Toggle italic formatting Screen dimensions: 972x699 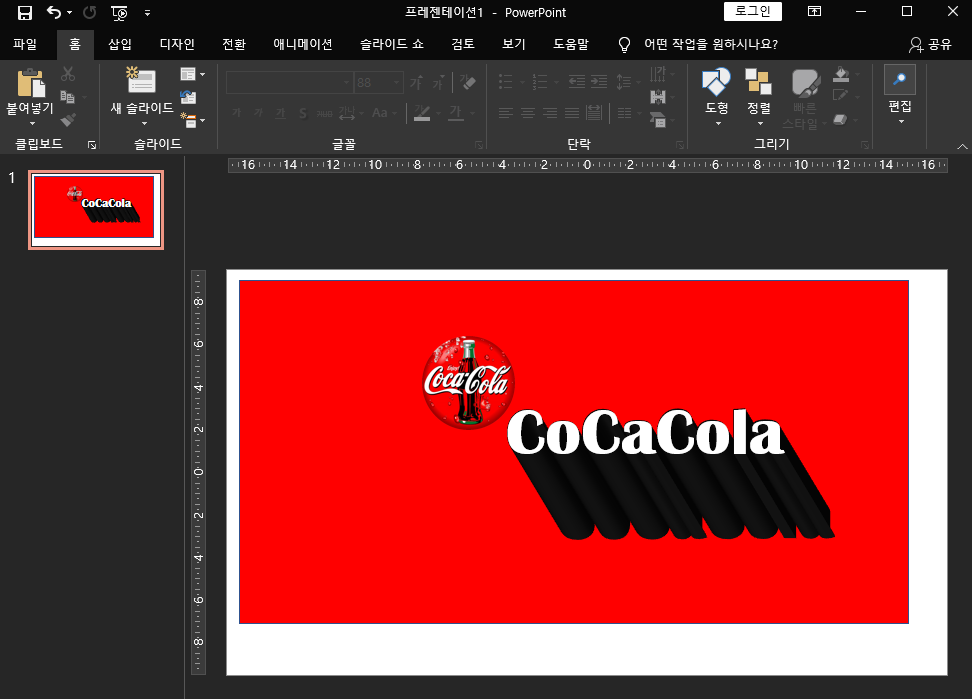click(258, 113)
